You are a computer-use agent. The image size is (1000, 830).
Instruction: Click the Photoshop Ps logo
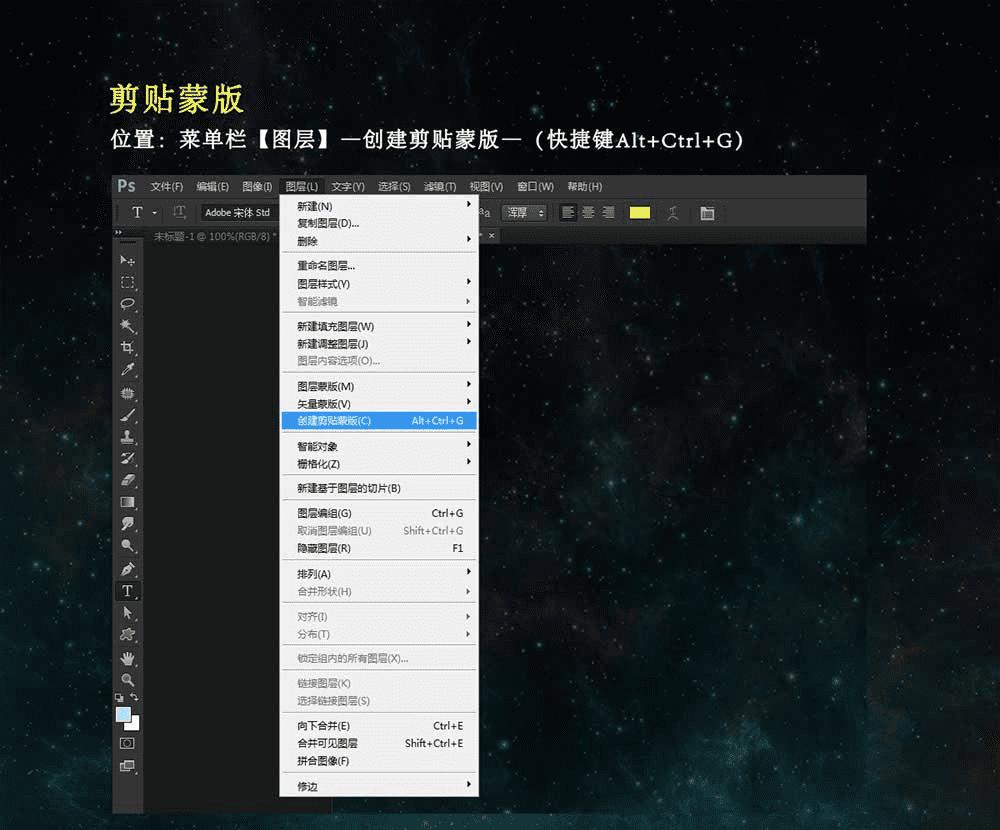click(x=126, y=186)
